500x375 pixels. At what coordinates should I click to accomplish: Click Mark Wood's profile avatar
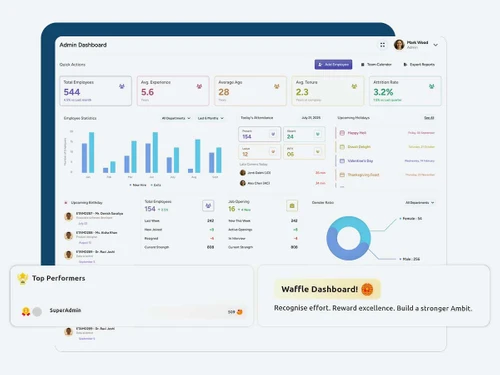399,44
